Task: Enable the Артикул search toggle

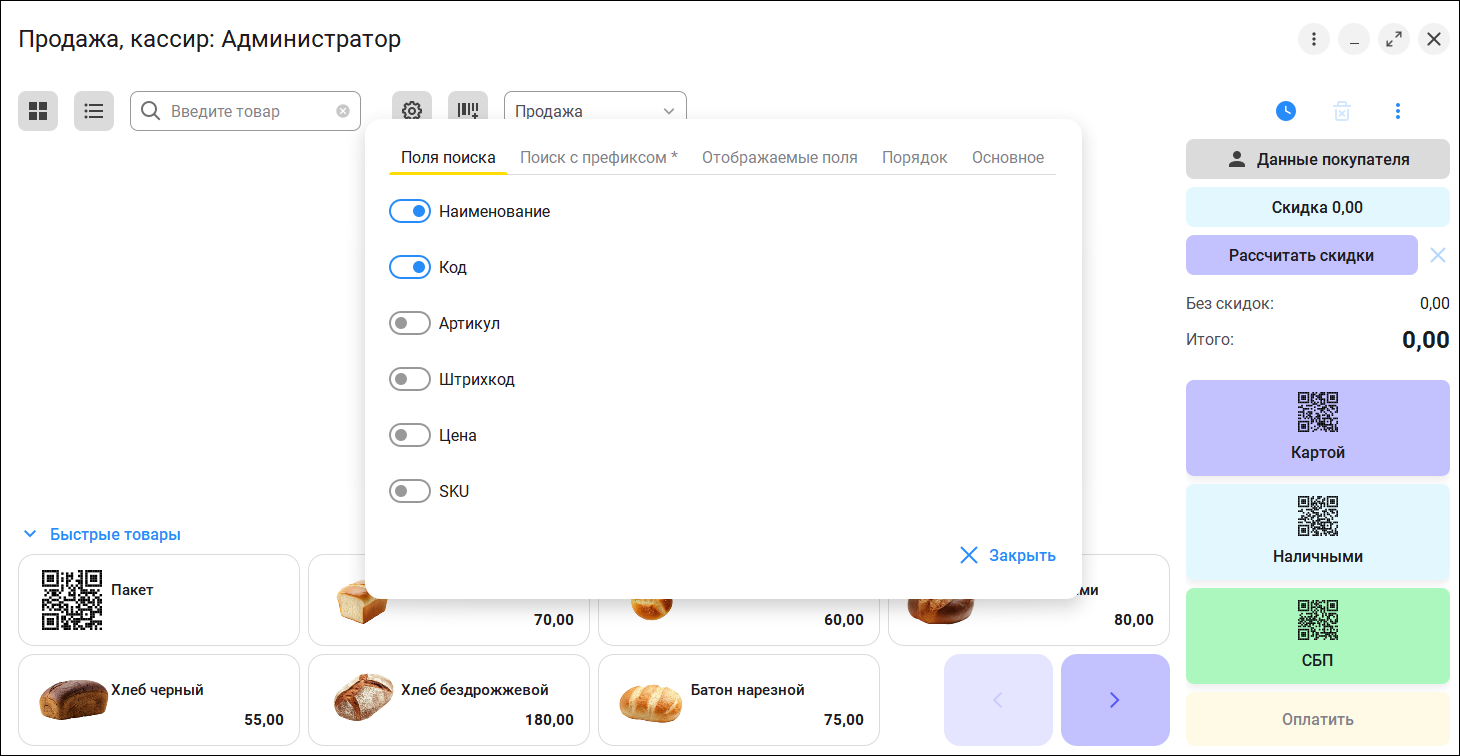Action: click(410, 324)
